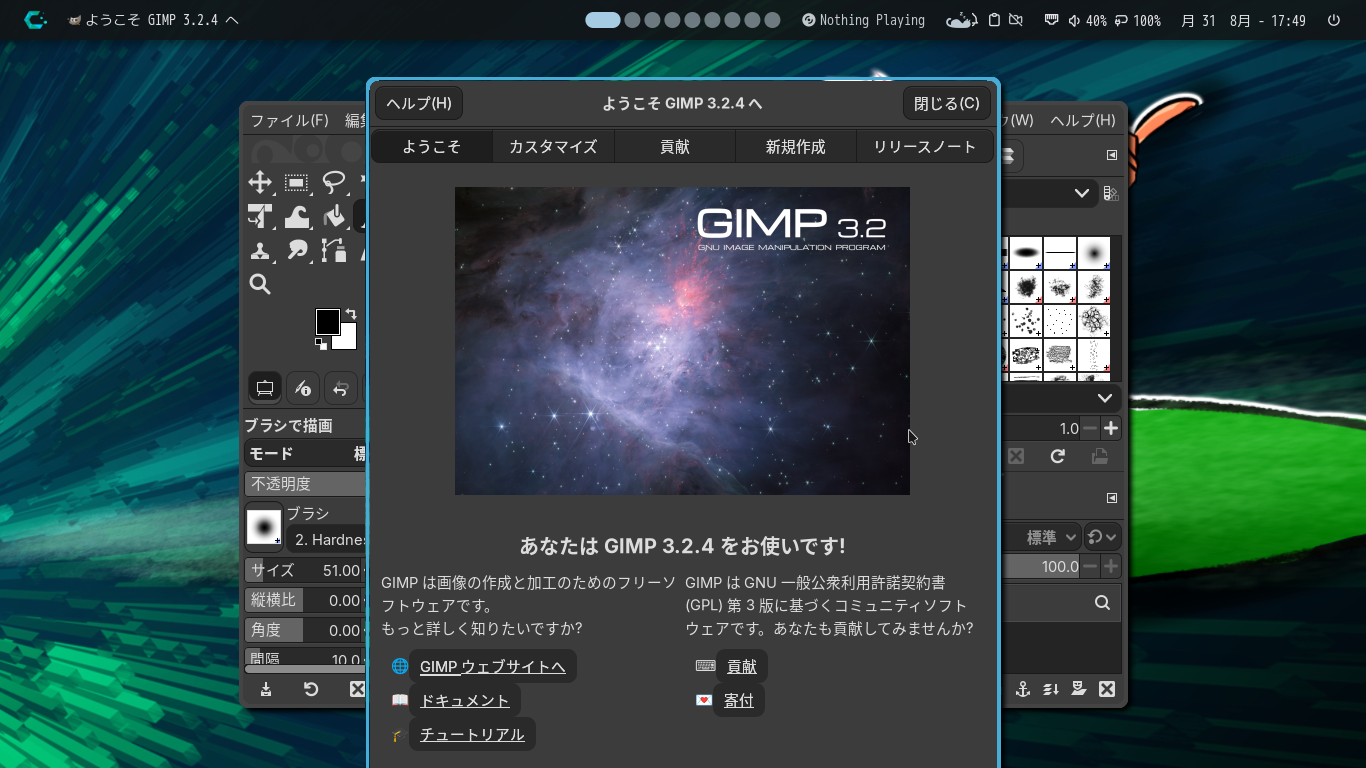Open the ファイル(F) menu in GIMP window
1366x768 pixels.
point(289,121)
